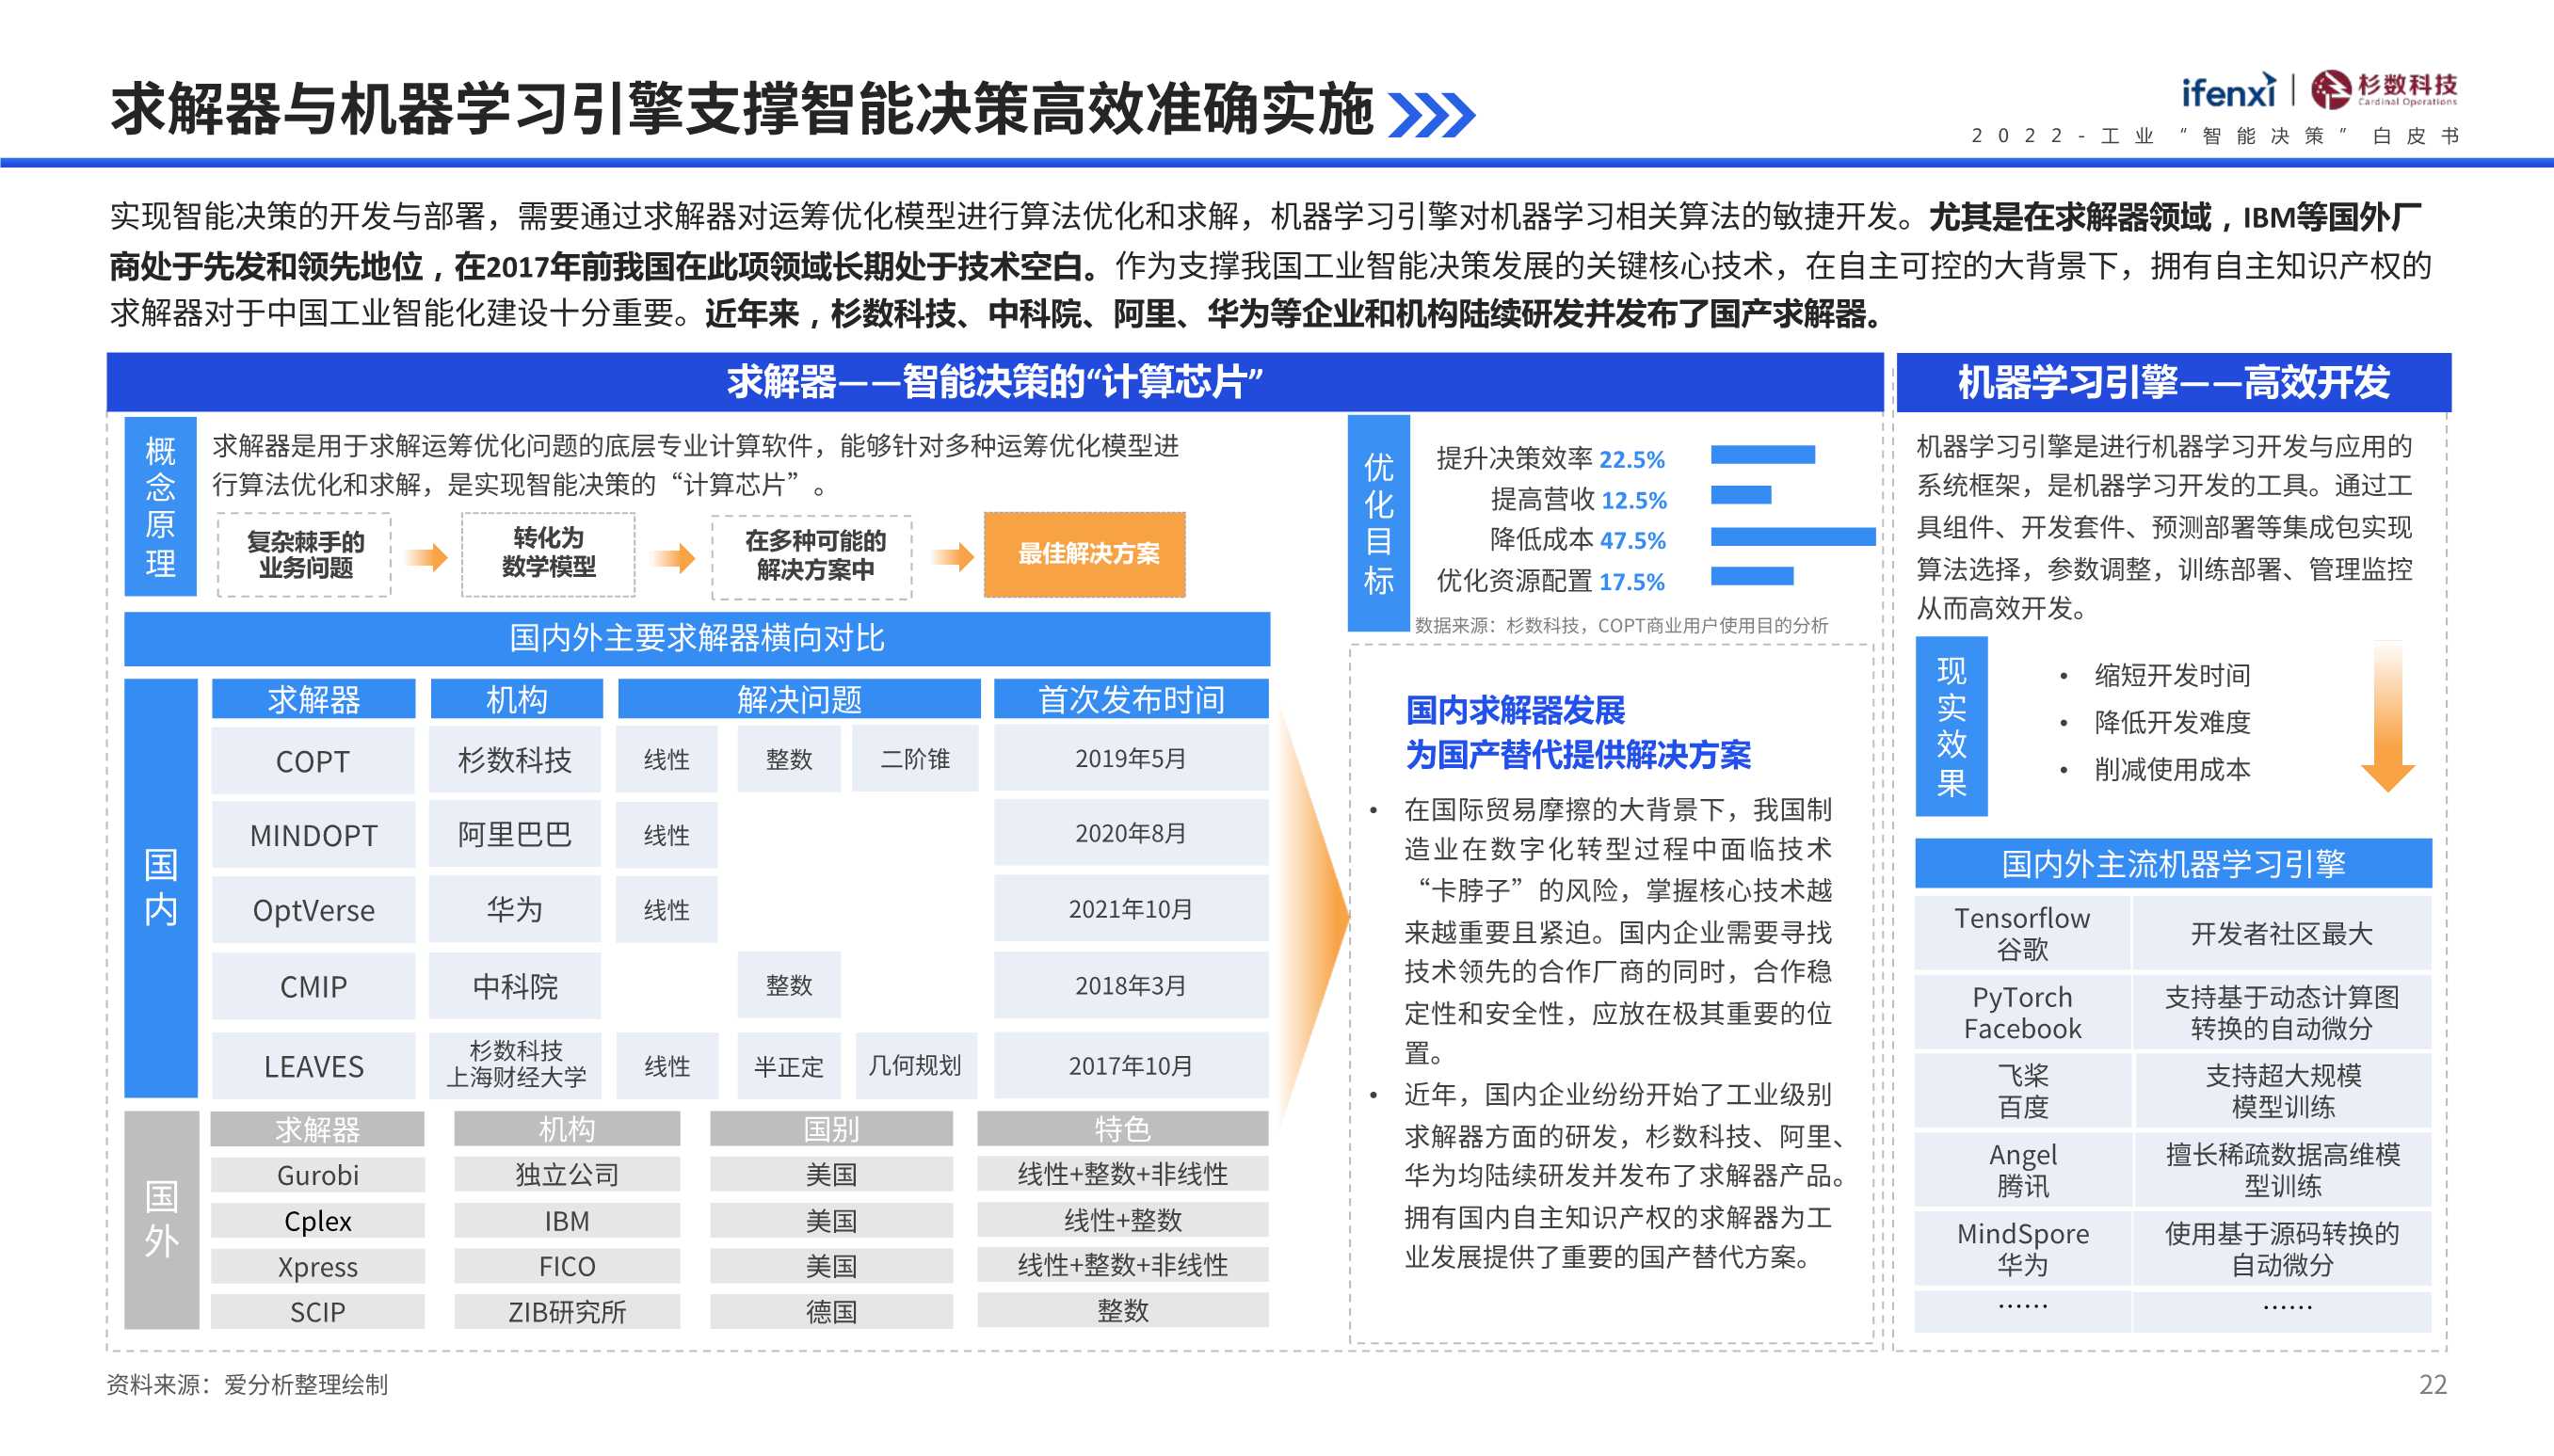Viewport: 2554px width, 1456px height.
Task: Click the blue 机构 column header
Action: (x=516, y=699)
